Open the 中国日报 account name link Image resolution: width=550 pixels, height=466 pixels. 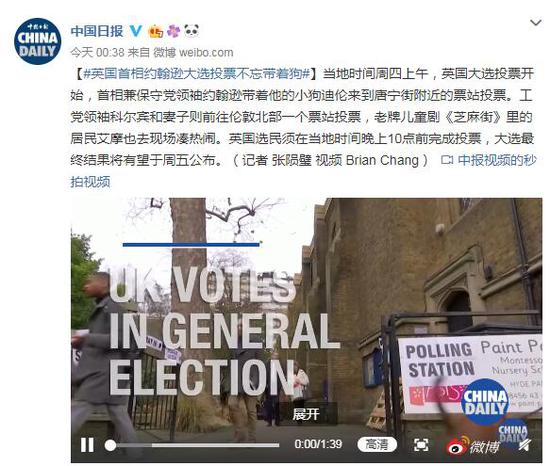pyautogui.click(x=97, y=31)
